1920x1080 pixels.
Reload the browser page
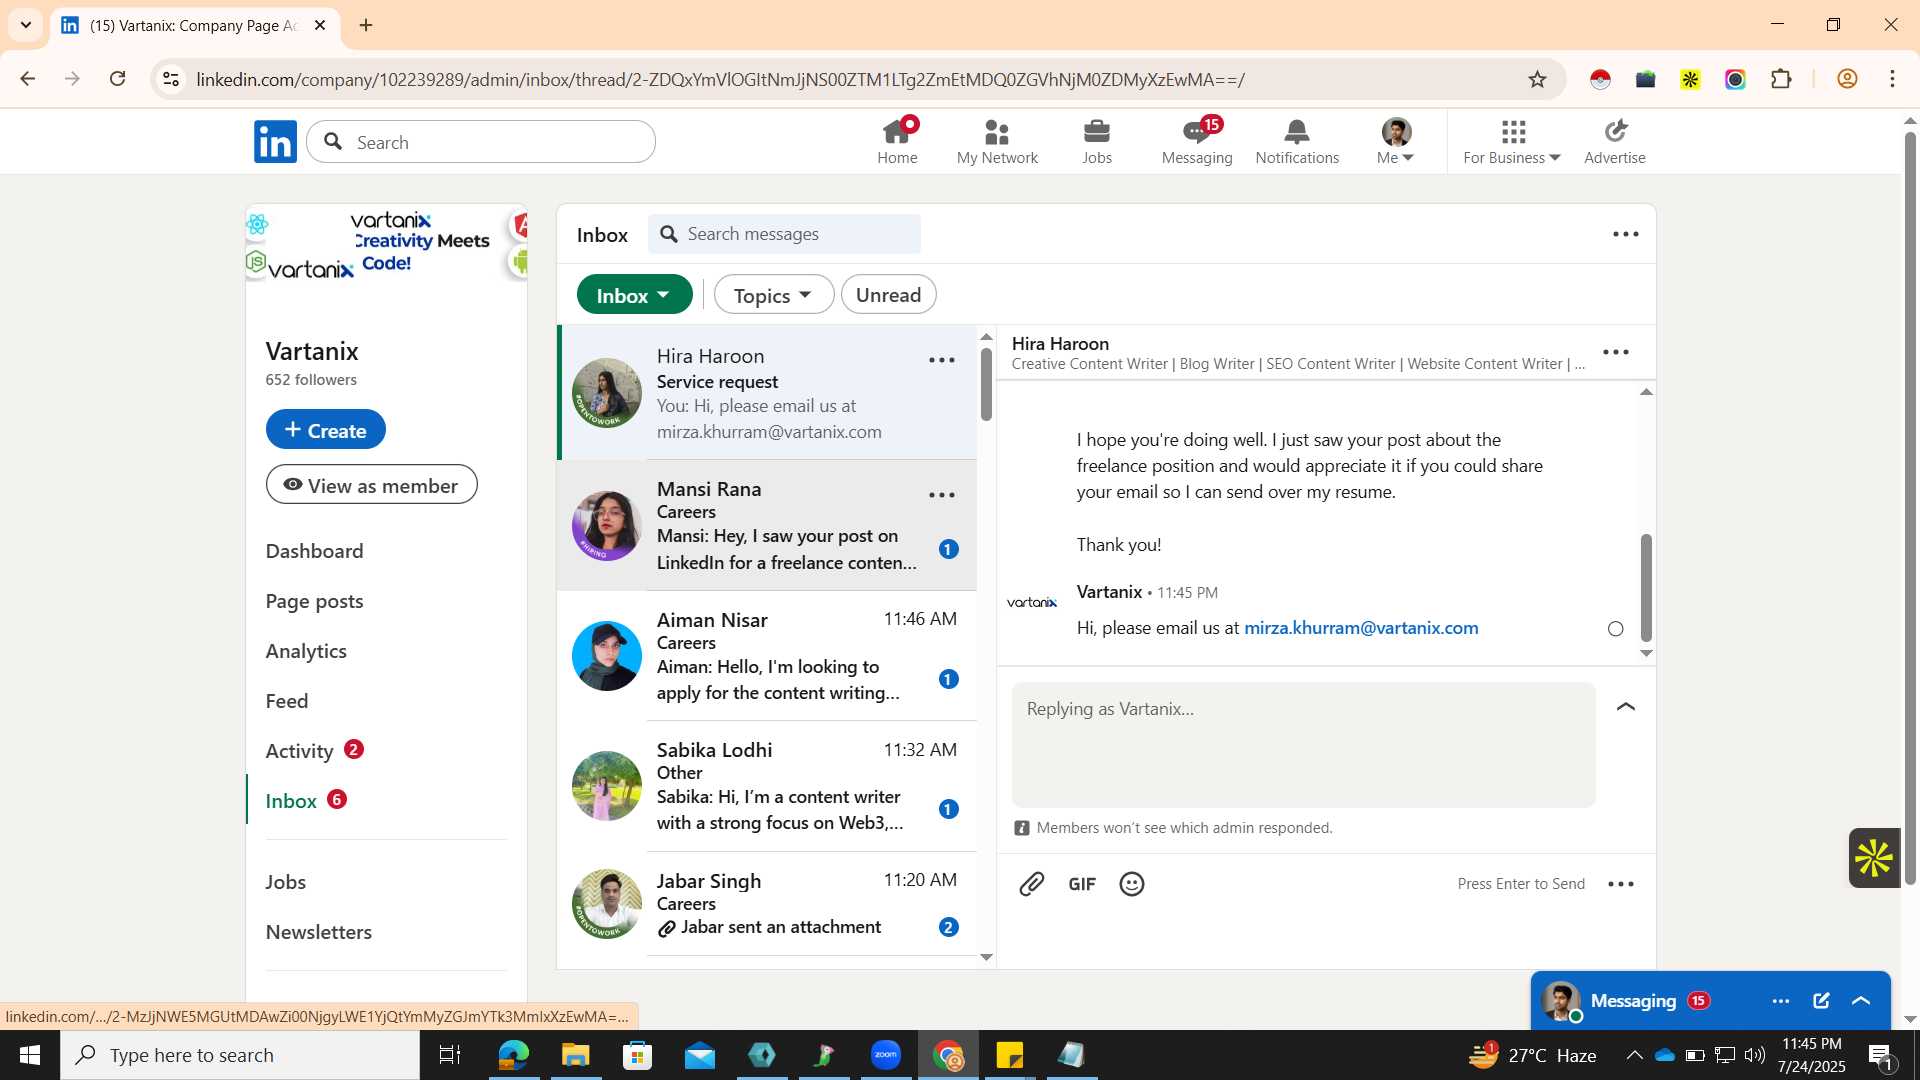117,79
